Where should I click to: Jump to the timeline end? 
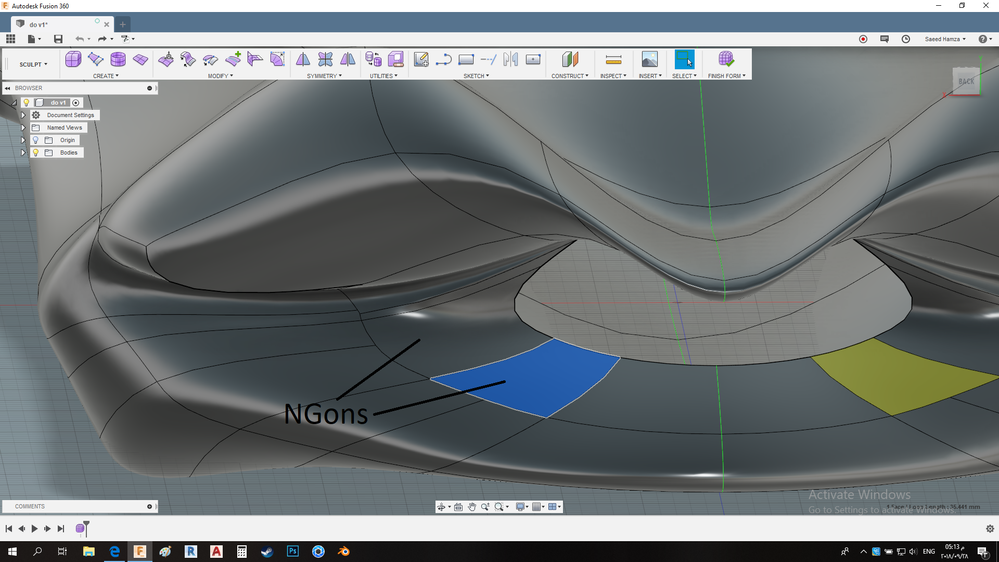click(x=61, y=528)
